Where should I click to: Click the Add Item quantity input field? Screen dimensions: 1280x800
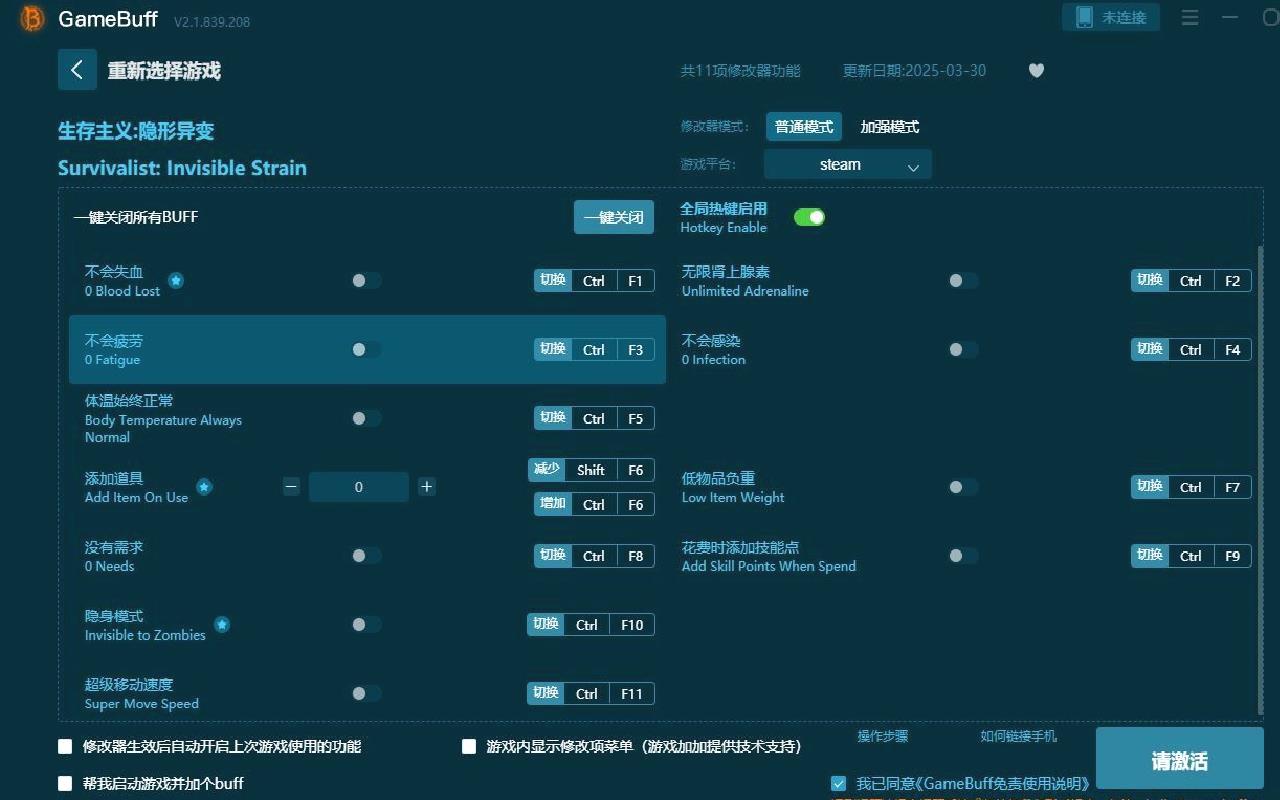(x=359, y=487)
